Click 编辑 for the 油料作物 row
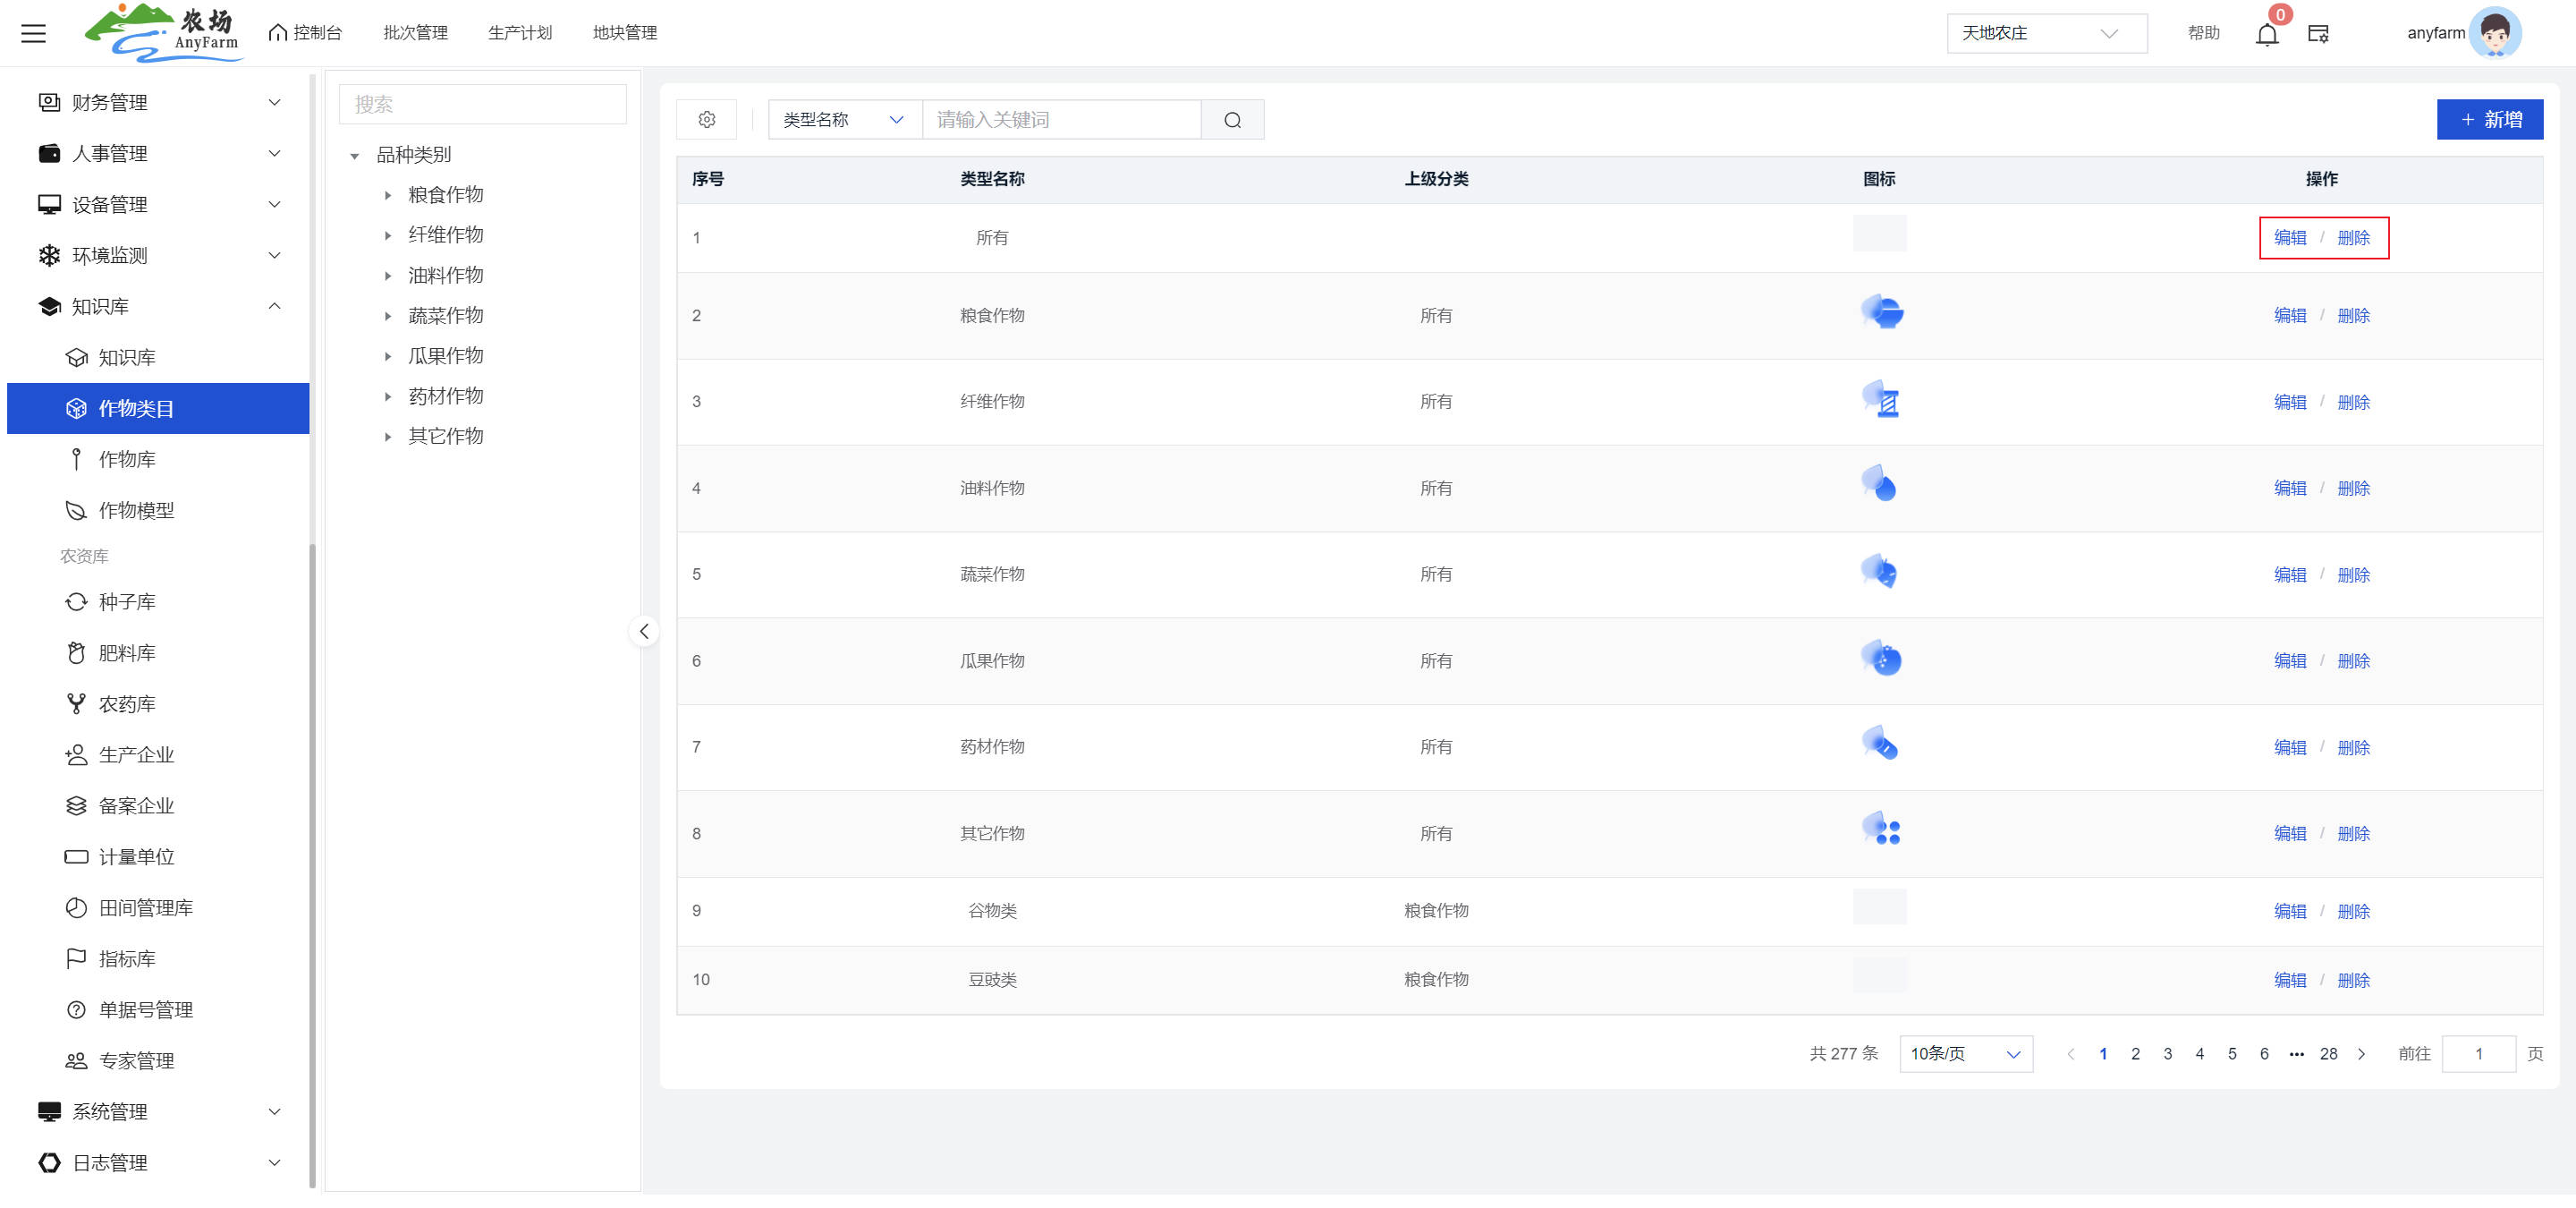 click(2289, 488)
